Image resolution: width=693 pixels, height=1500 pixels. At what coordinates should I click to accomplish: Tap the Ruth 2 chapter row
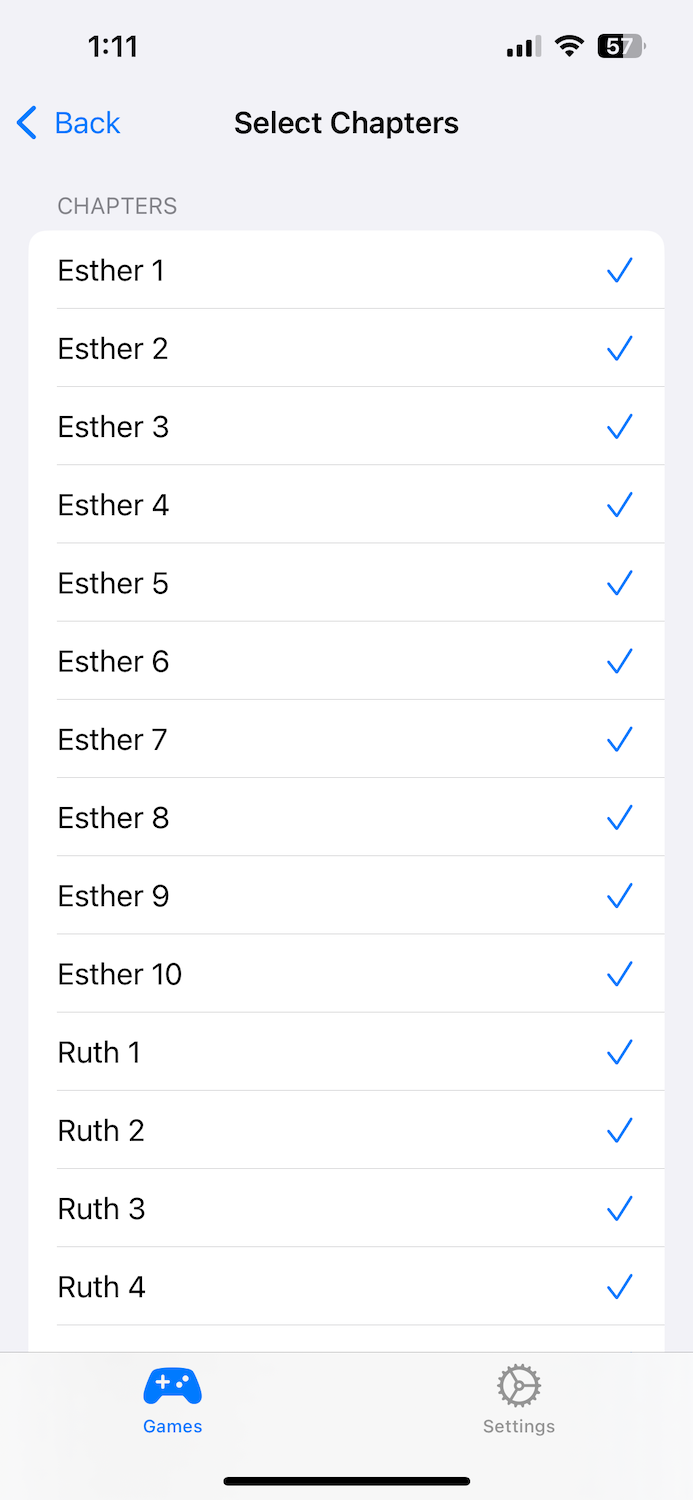pos(101,1131)
